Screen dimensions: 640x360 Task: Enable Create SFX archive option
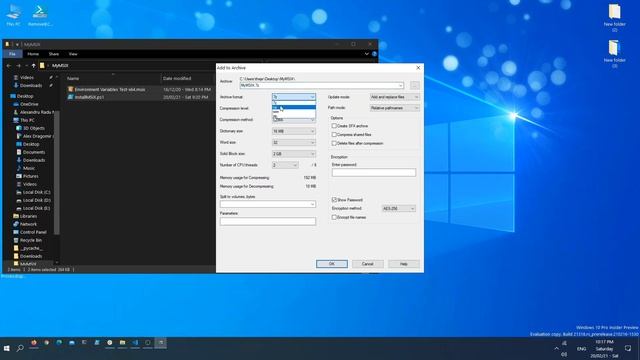click(x=334, y=126)
